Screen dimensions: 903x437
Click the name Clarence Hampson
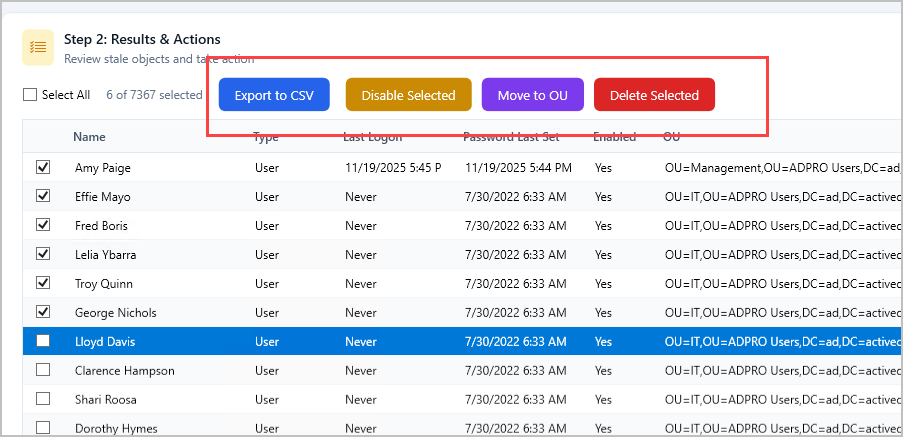pyautogui.click(x=124, y=371)
